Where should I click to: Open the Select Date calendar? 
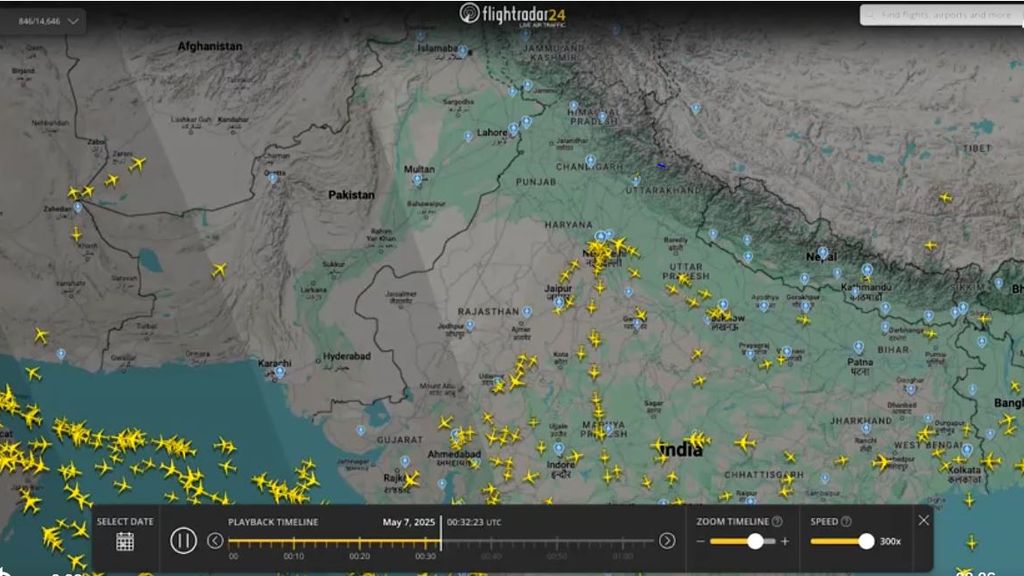tap(125, 541)
